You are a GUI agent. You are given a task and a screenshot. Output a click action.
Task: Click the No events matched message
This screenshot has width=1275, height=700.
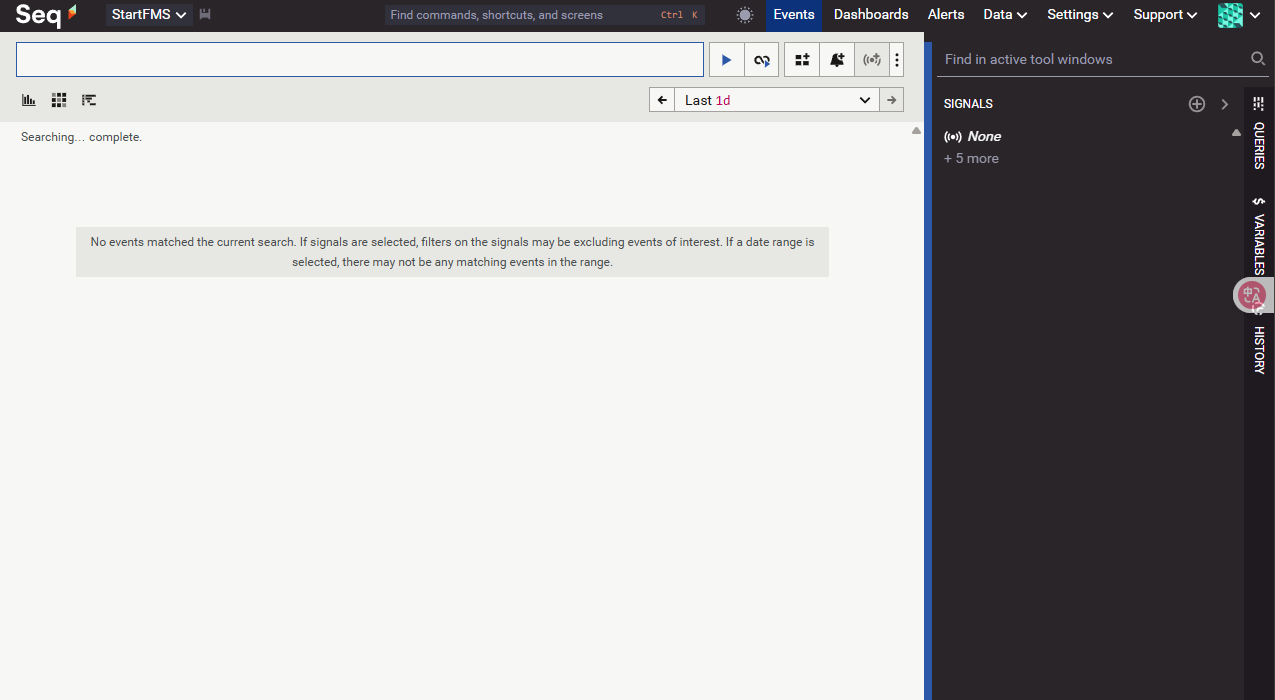point(452,252)
